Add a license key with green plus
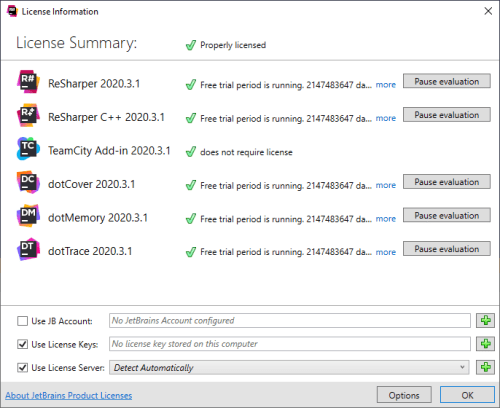The image size is (500, 408). 485,344
